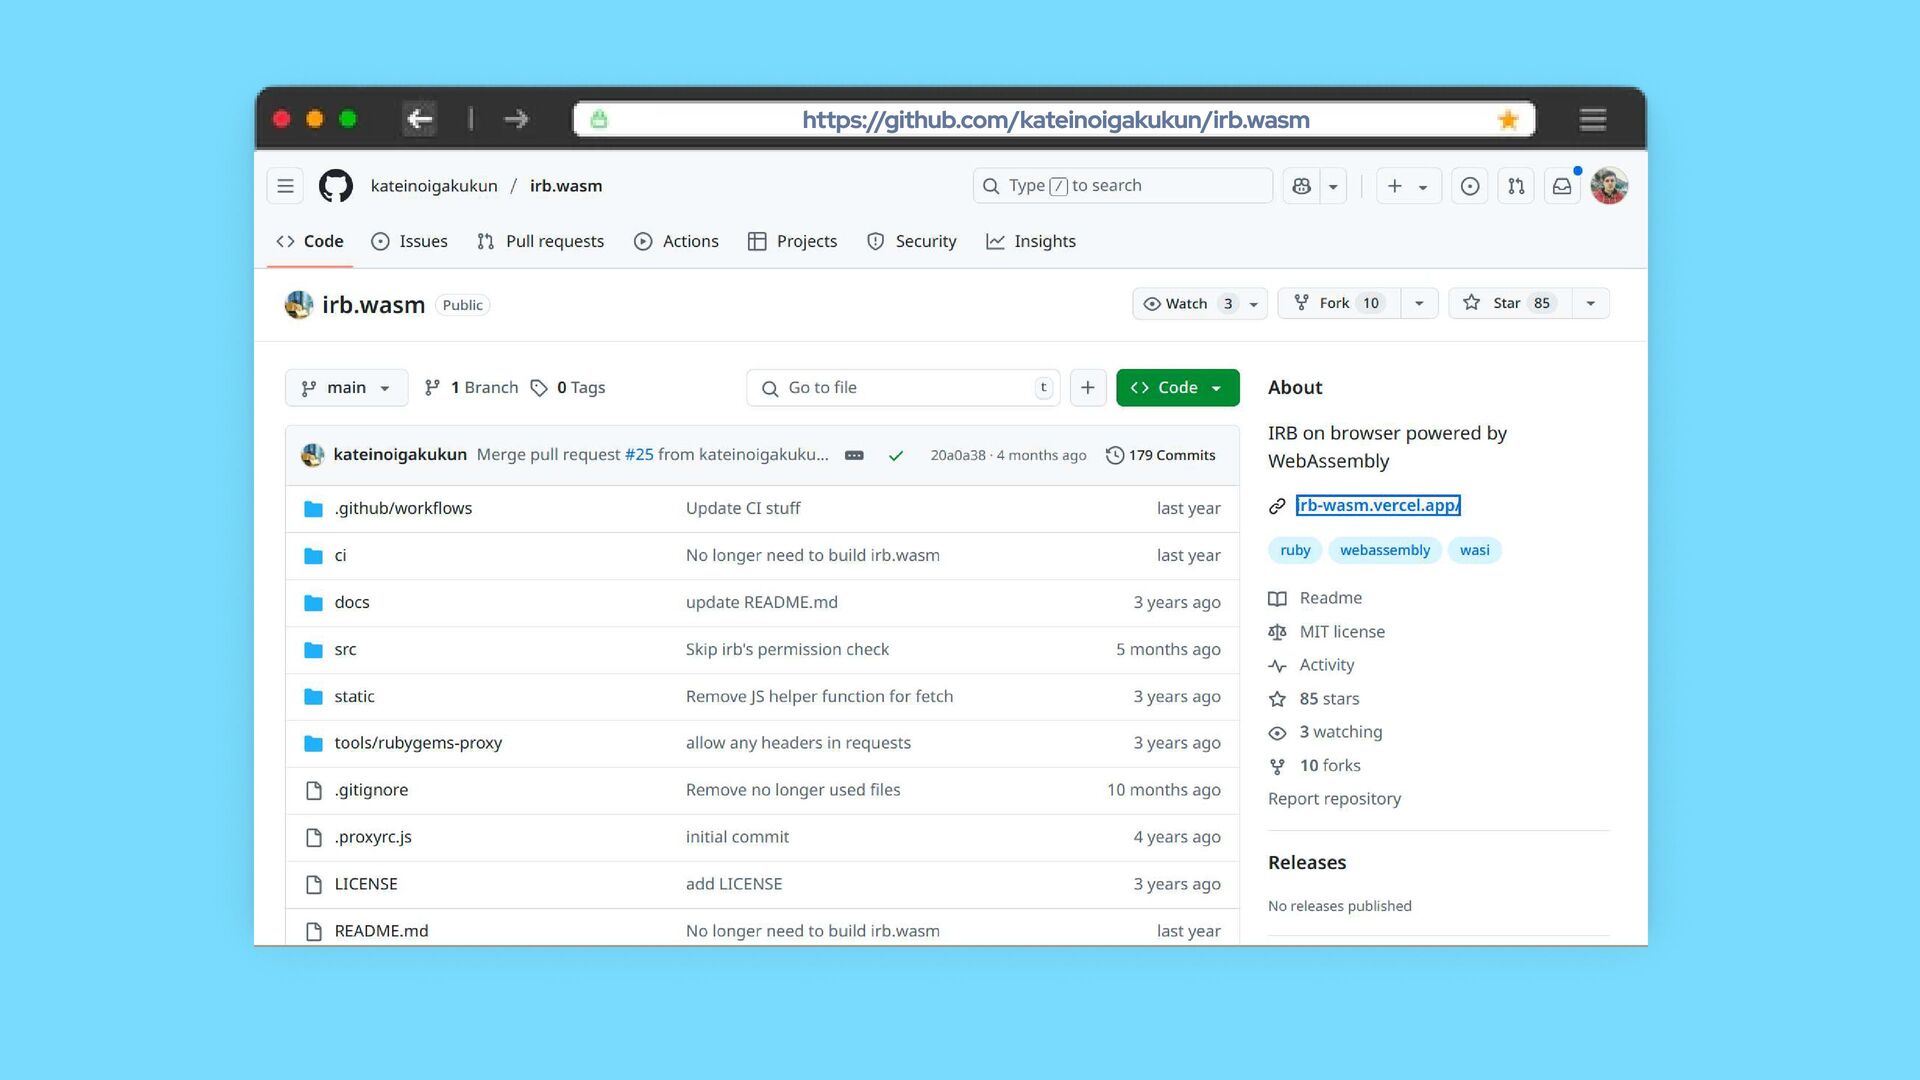
Task: Click the wasi topic tag
Action: click(1474, 551)
